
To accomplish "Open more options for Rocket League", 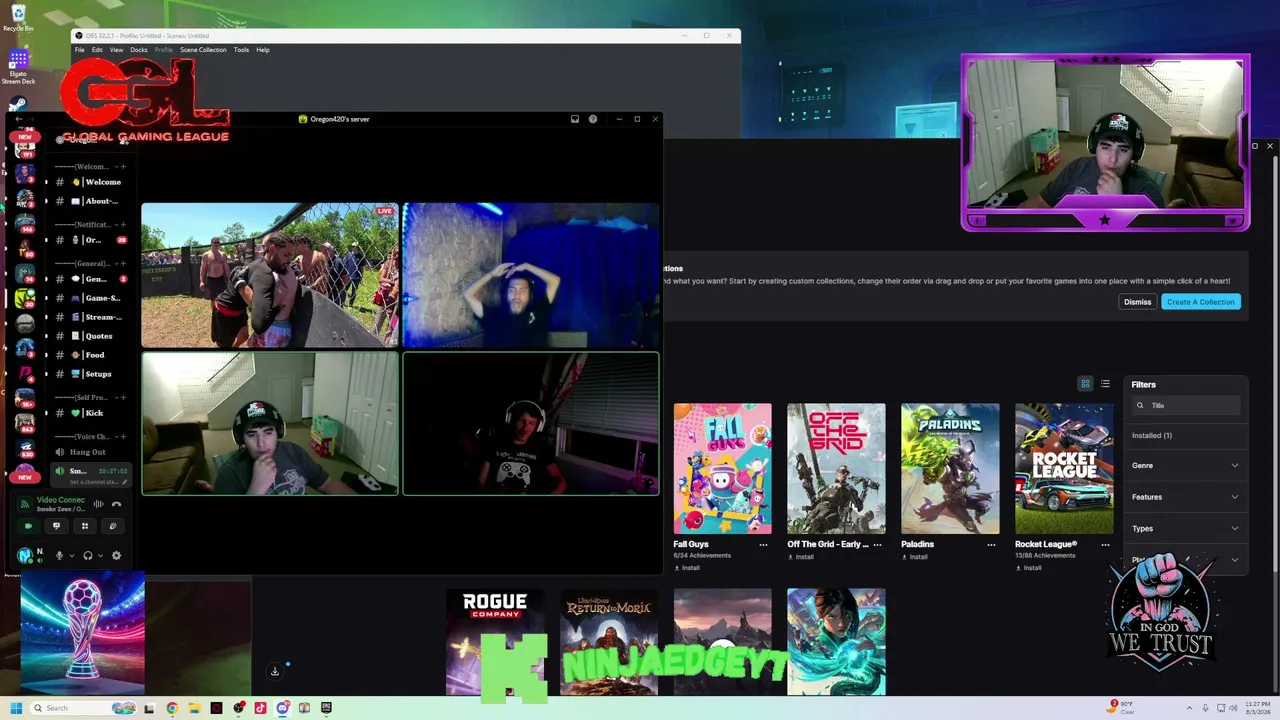I will (1106, 545).
